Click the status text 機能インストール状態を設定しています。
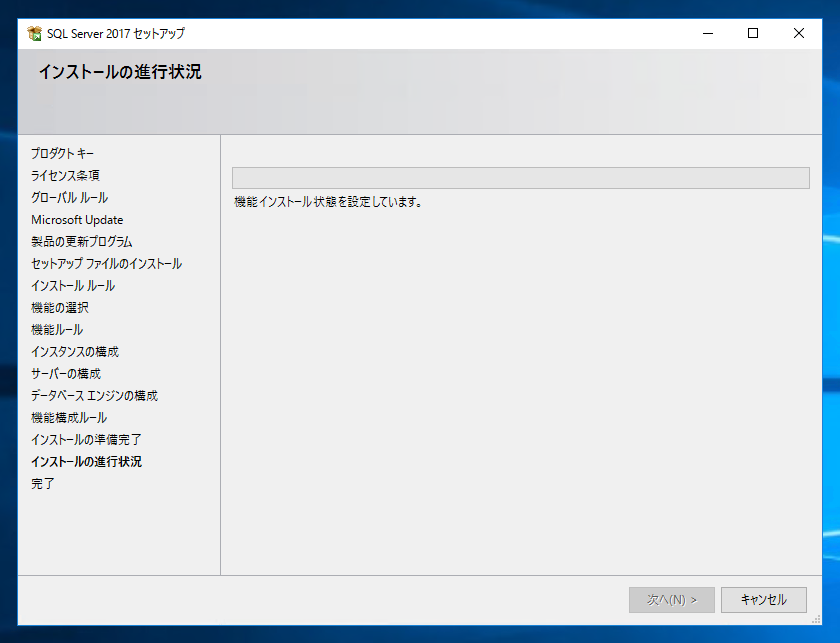This screenshot has height=643, width=840. point(328,202)
